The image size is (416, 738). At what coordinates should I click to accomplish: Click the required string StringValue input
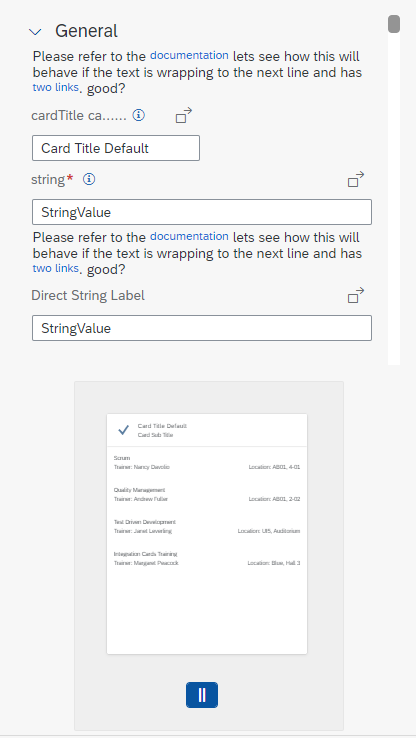202,212
